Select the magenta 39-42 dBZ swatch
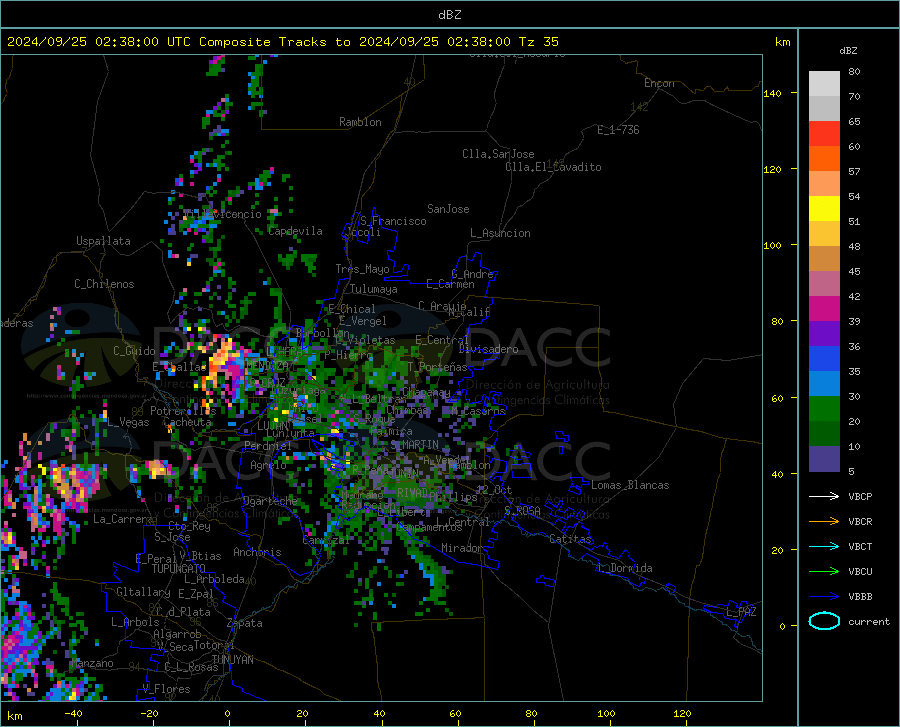900x727 pixels. tap(824, 309)
